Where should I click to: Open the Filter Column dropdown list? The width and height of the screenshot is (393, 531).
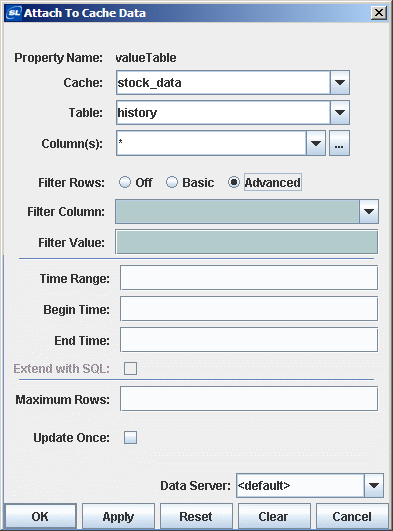pyautogui.click(x=369, y=212)
